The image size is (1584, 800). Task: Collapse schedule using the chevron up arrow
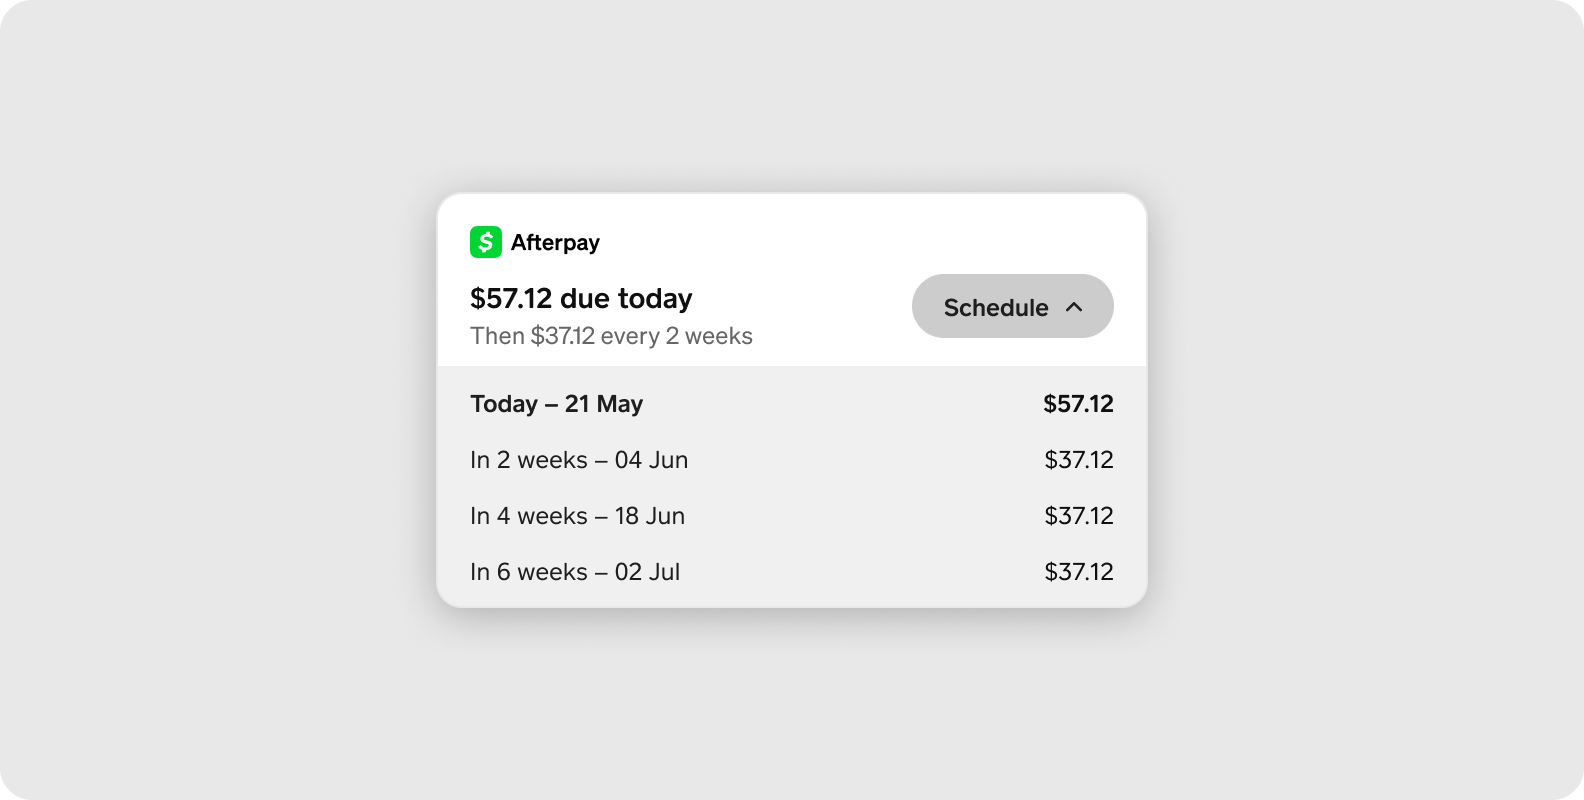(x=1074, y=307)
